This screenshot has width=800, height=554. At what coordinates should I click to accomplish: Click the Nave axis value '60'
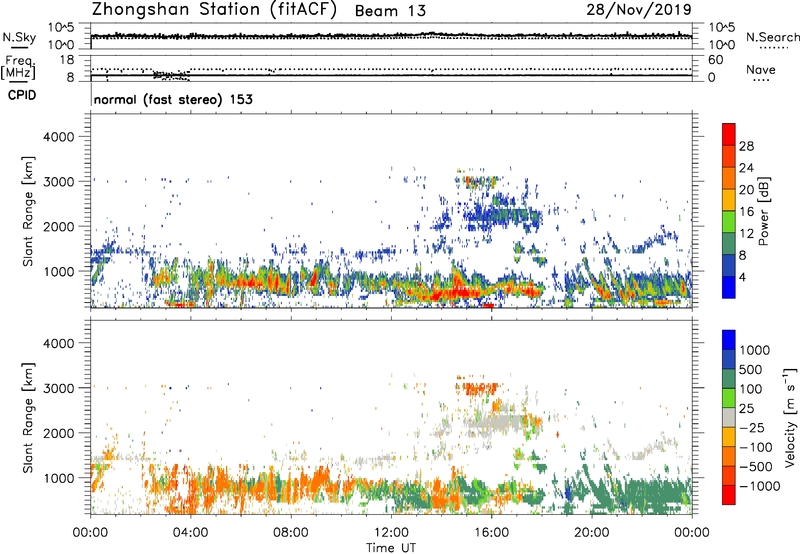[x=715, y=60]
